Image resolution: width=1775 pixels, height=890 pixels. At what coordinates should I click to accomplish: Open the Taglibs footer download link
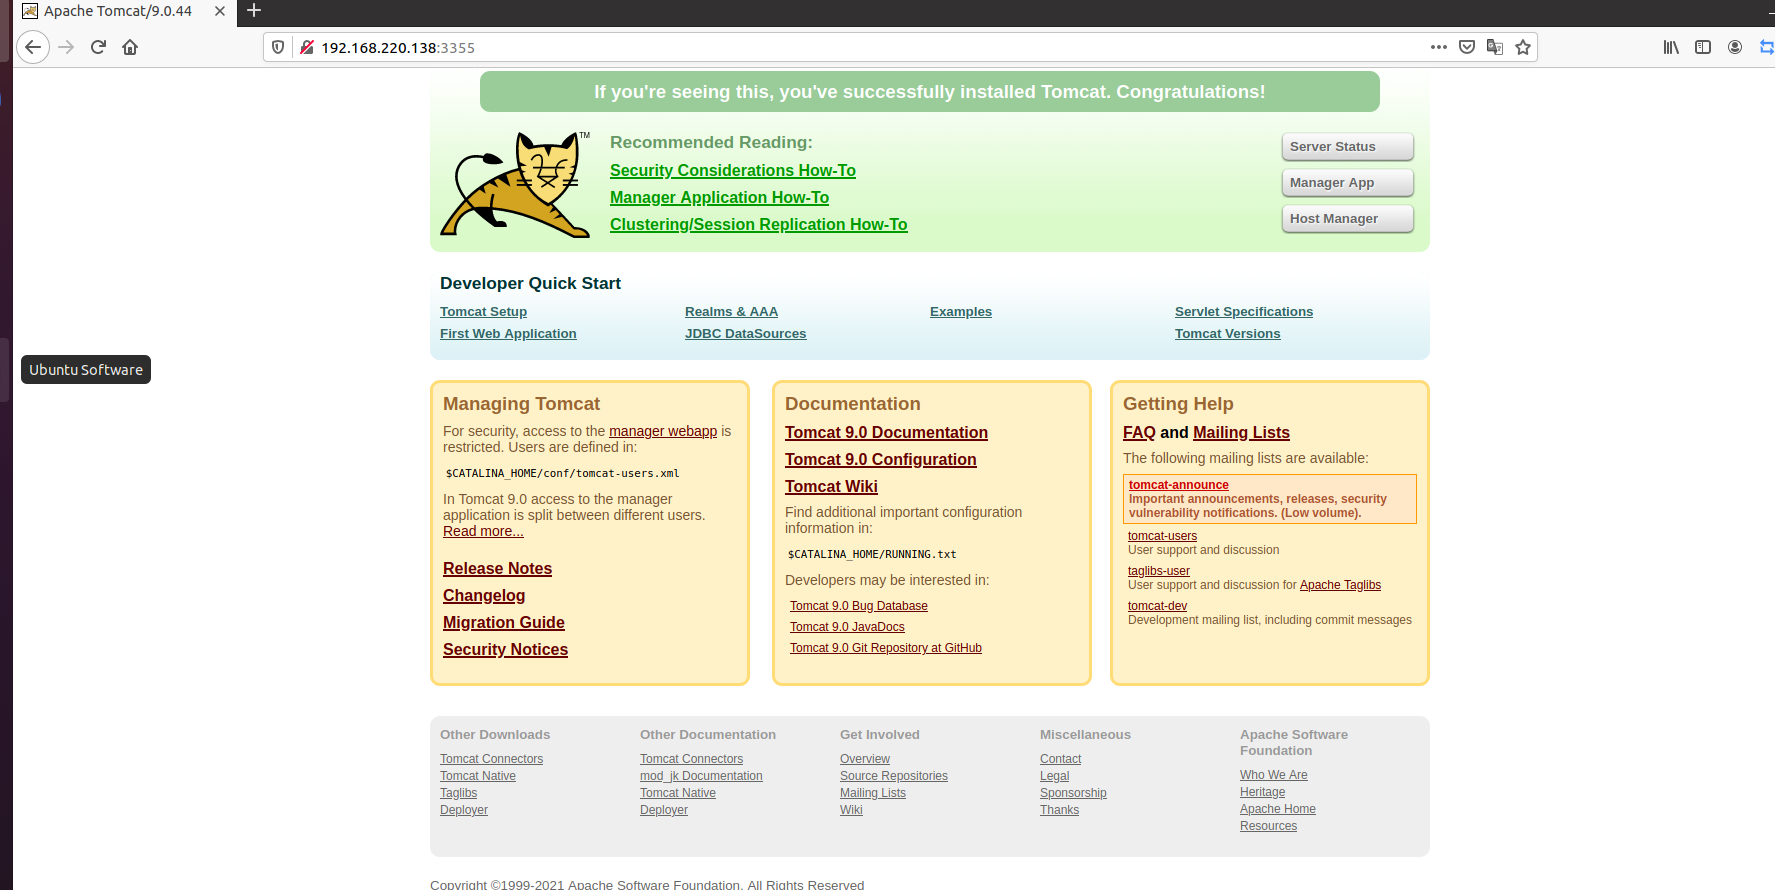458,793
